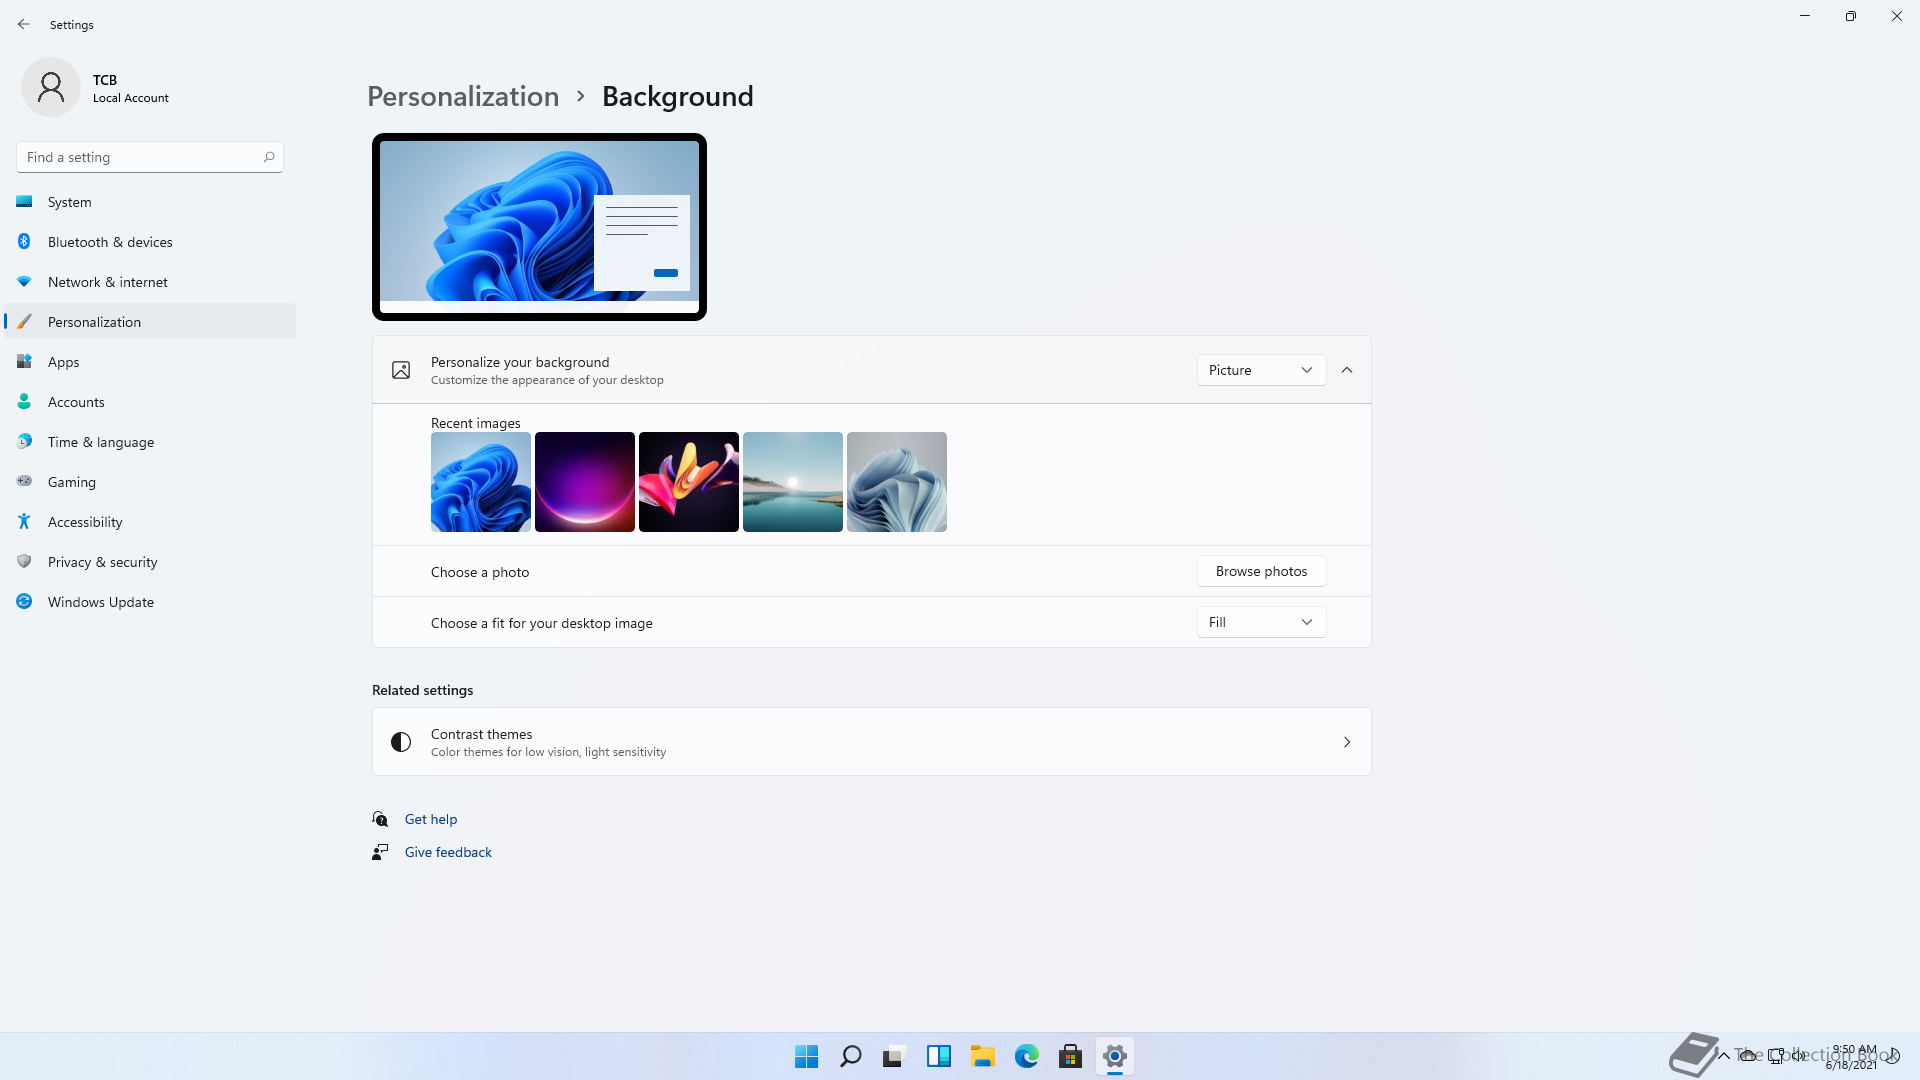Click the Apps icon in sidebar
The height and width of the screenshot is (1080, 1920).
coord(24,362)
